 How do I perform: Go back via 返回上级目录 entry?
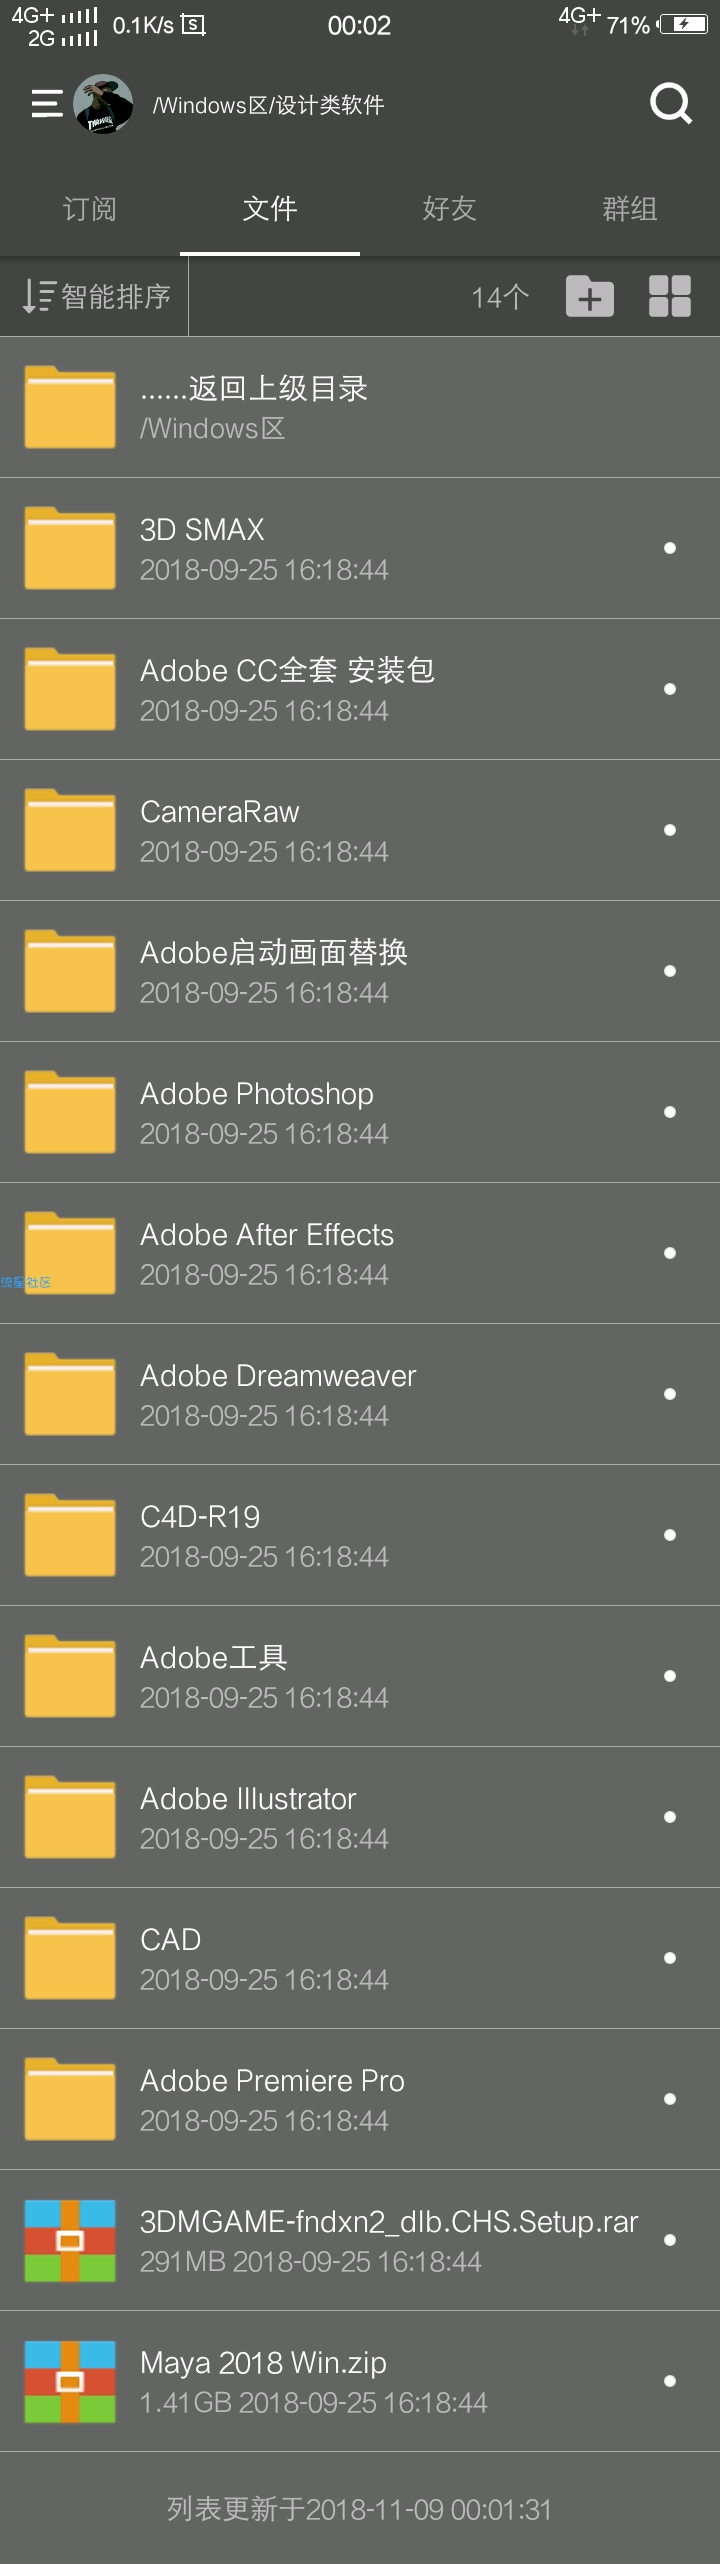pyautogui.click(x=360, y=407)
